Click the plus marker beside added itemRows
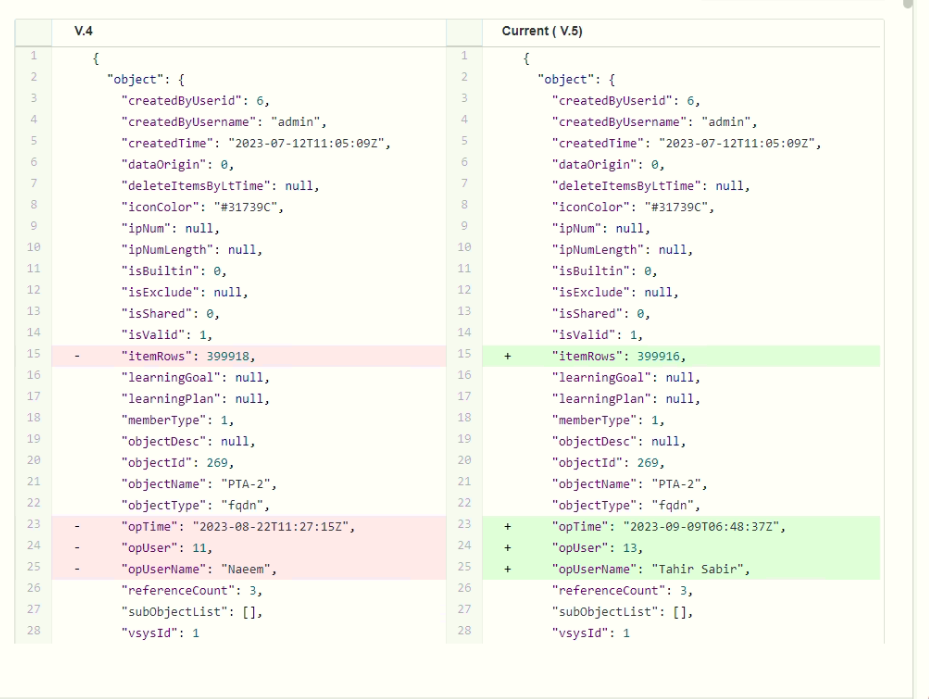Screen dimensions: 929x699 507,356
